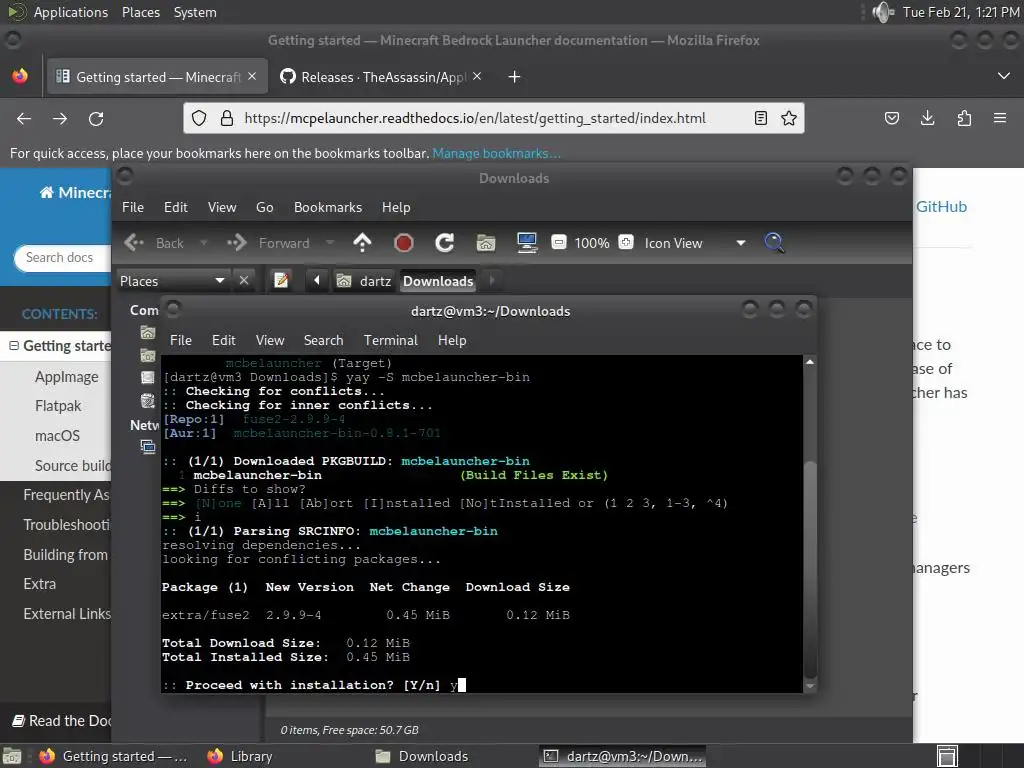The image size is (1024, 768).
Task: List all tabs with the chevron
Action: pyautogui.click(x=1004, y=76)
